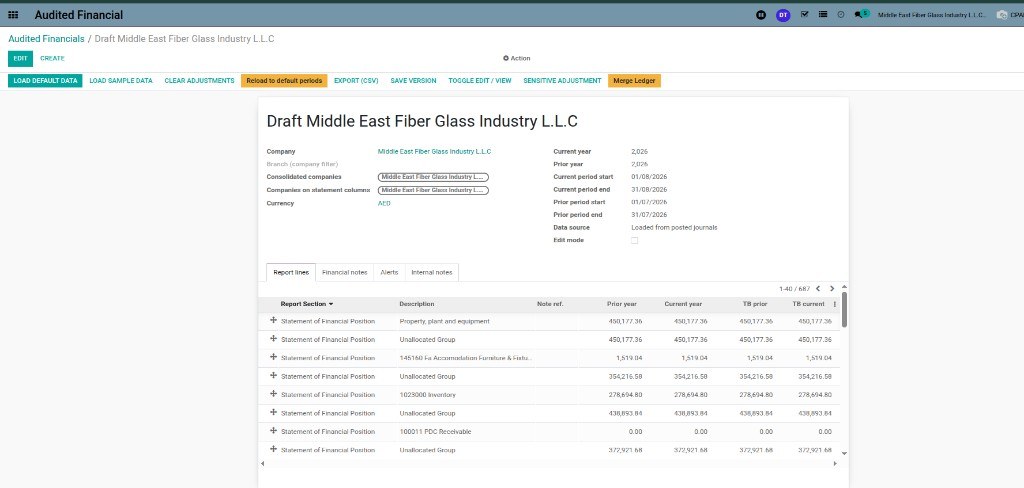Image resolution: width=1024 pixels, height=488 pixels.
Task: Click EXPORT (CSV)
Action: click(356, 81)
